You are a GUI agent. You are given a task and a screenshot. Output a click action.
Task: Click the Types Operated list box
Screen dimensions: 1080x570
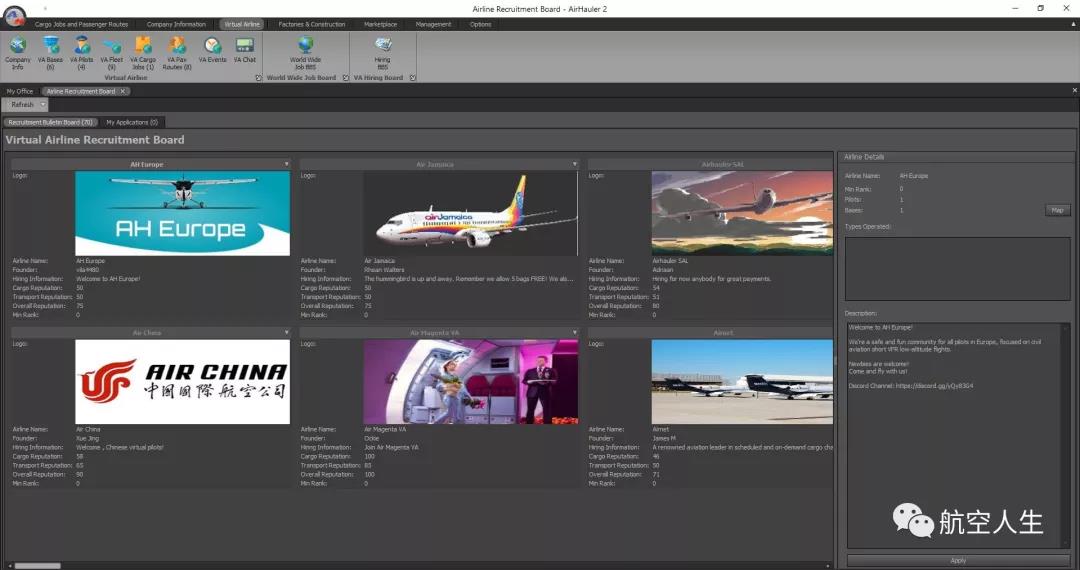click(957, 268)
